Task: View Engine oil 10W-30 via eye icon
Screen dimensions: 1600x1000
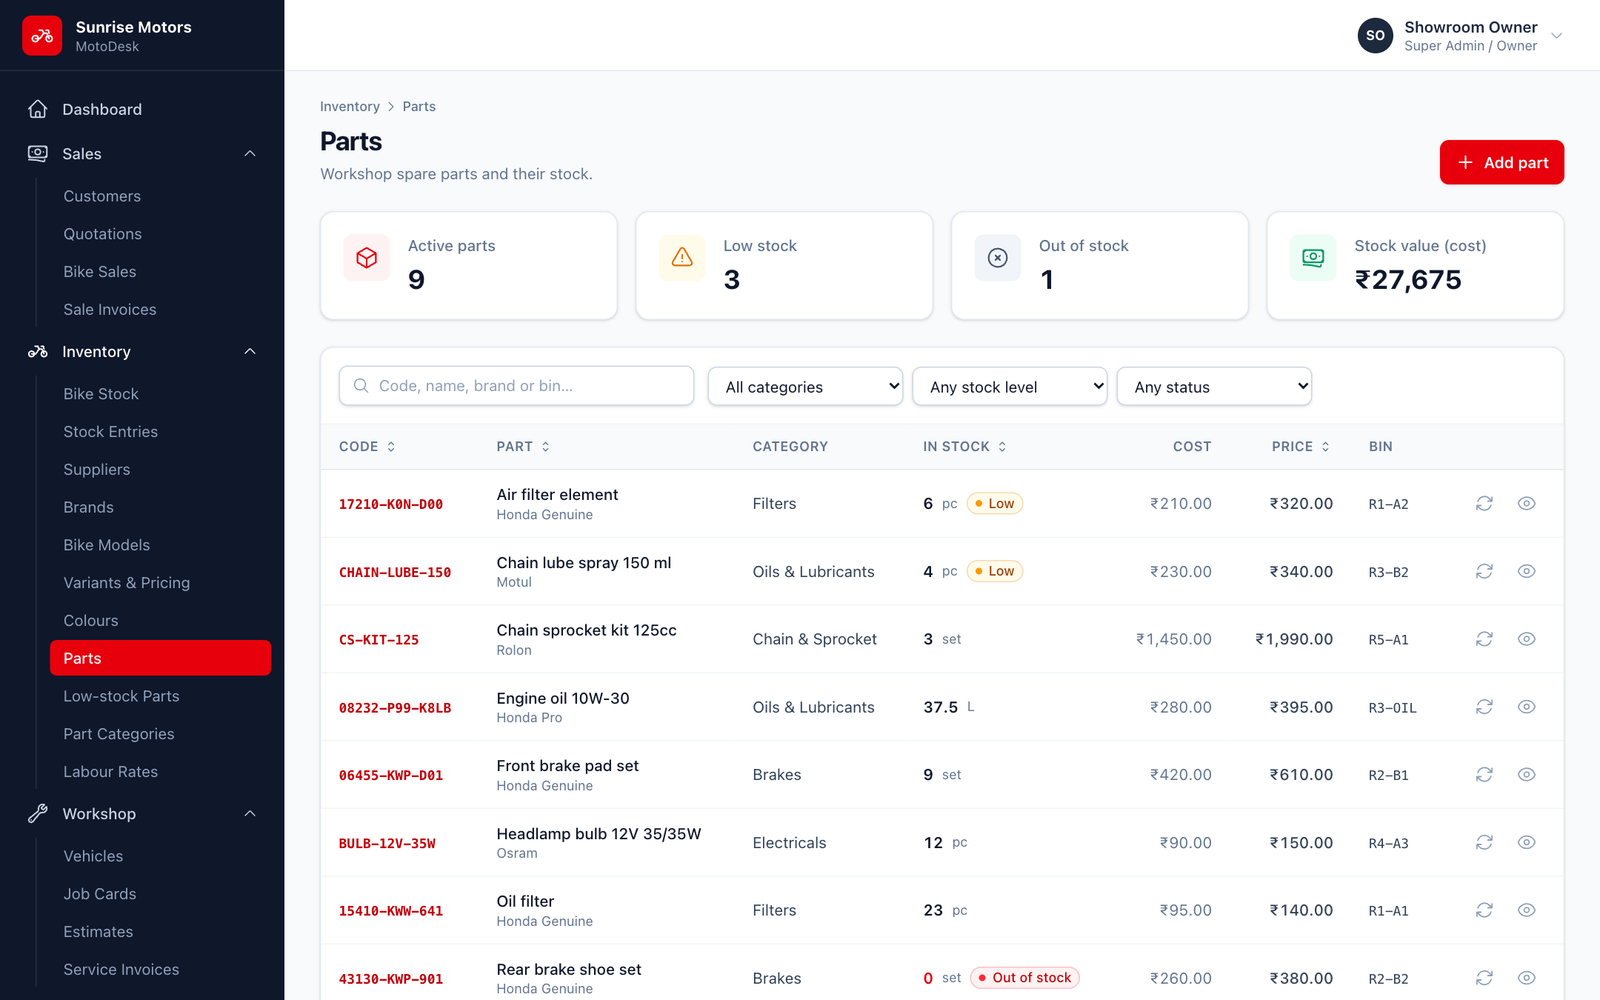Action: pyautogui.click(x=1526, y=707)
